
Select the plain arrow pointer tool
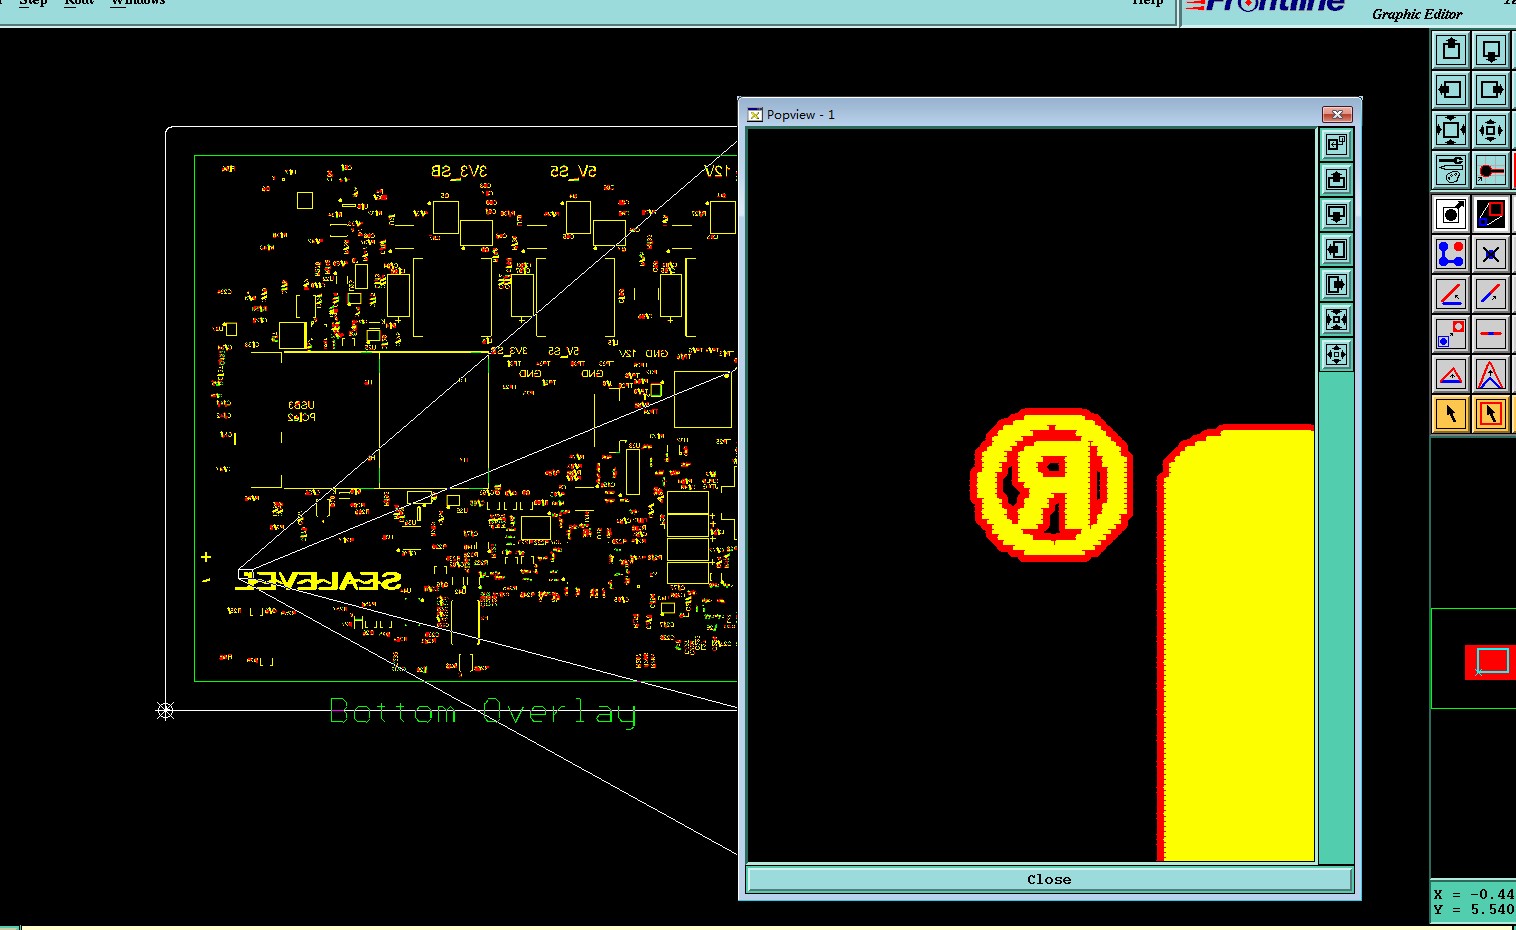[1451, 414]
